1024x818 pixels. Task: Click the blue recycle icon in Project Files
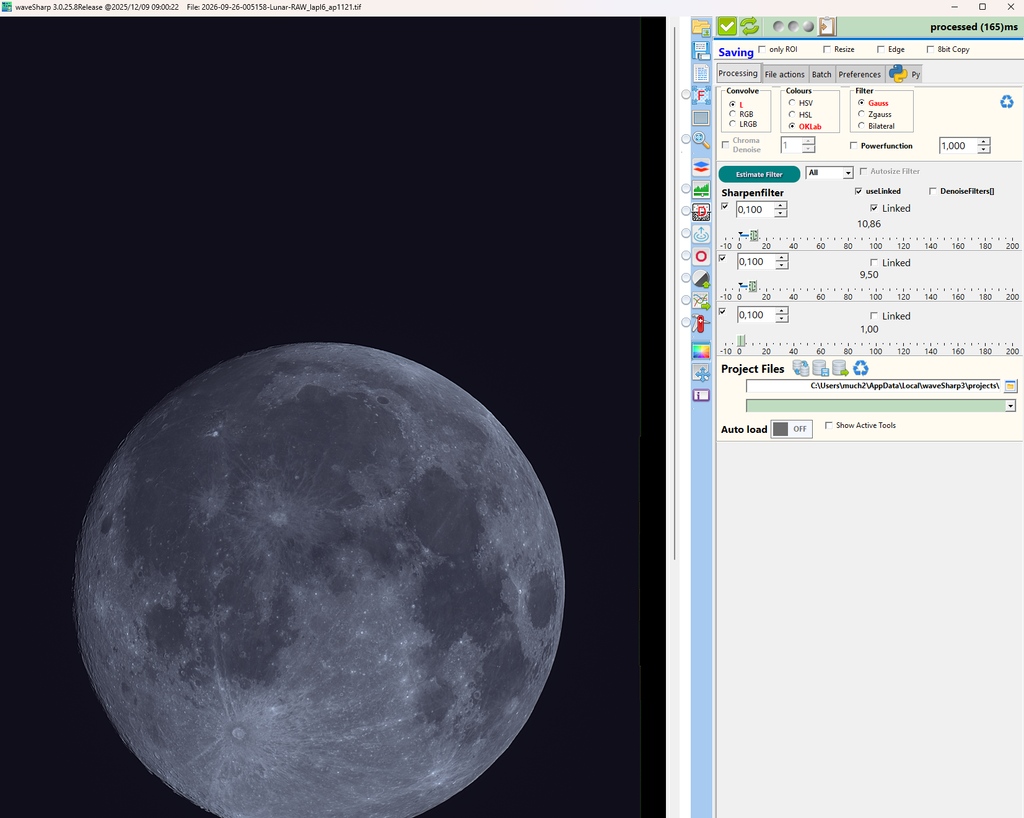861,368
